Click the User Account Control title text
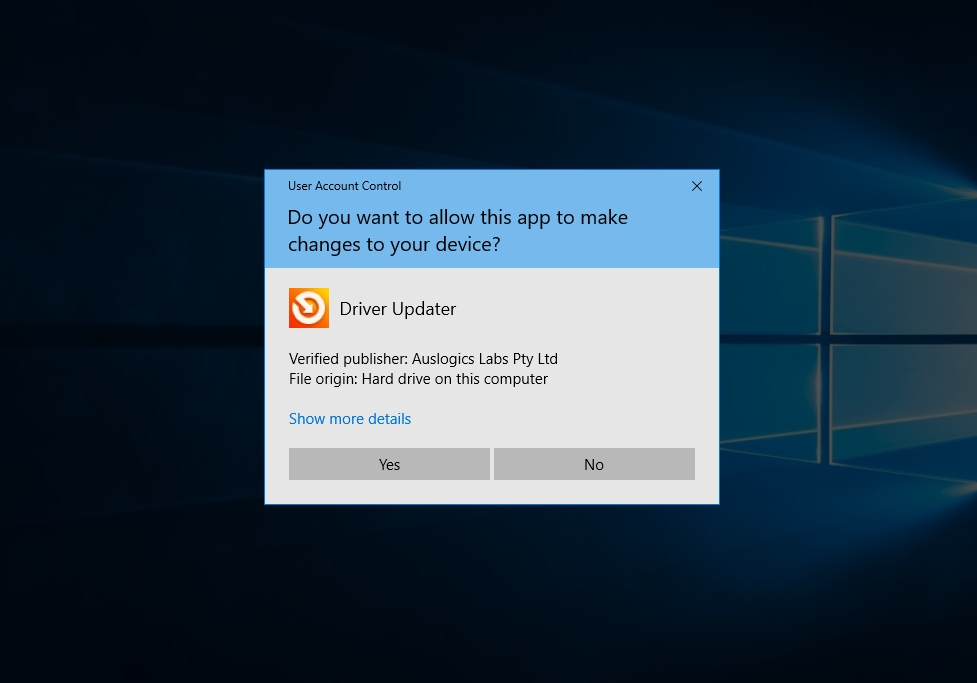The height and width of the screenshot is (683, 977). (344, 186)
